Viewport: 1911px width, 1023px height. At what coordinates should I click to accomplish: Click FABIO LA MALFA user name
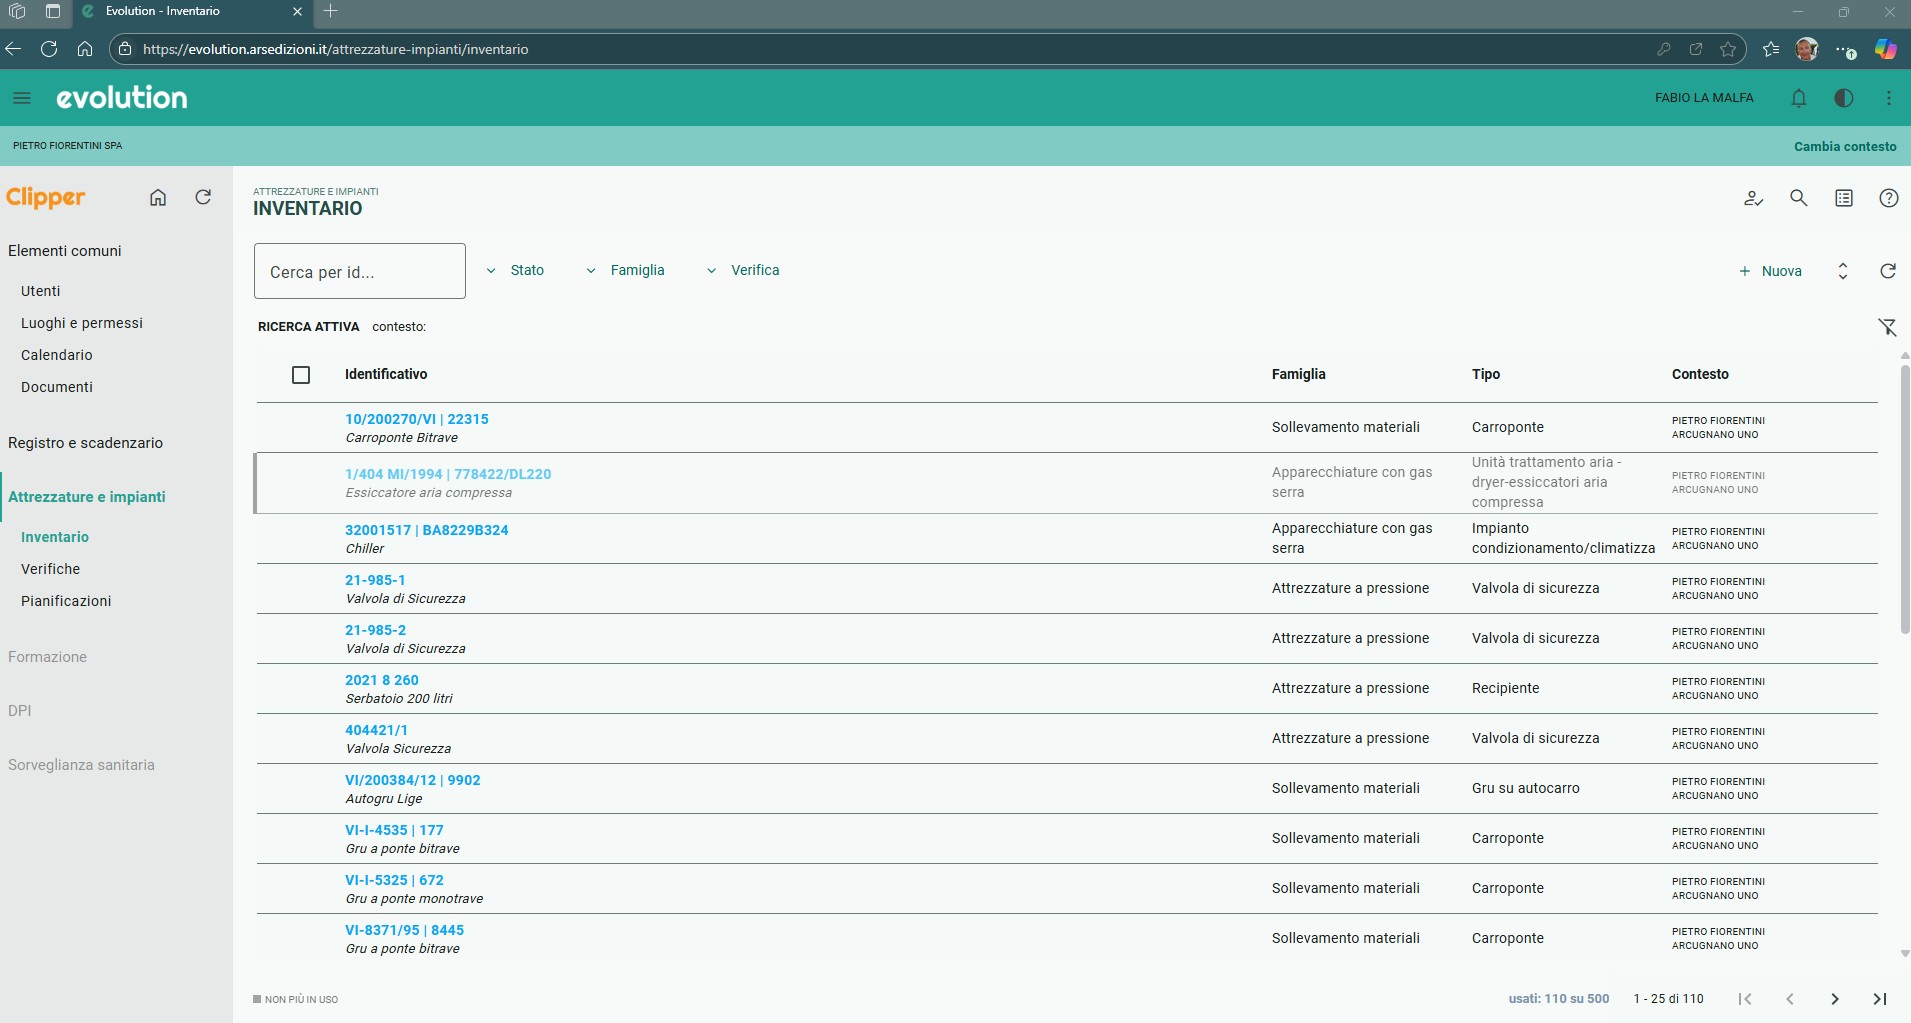1704,98
